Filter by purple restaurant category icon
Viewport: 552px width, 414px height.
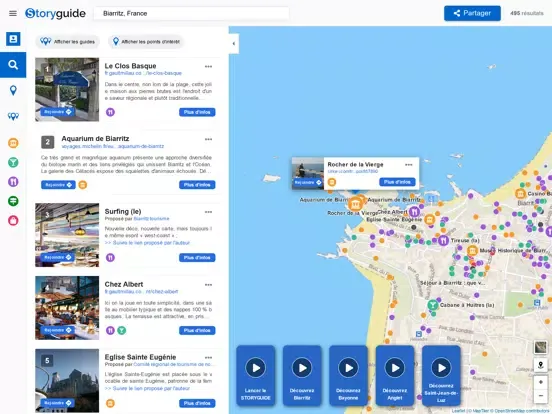pos(13,182)
